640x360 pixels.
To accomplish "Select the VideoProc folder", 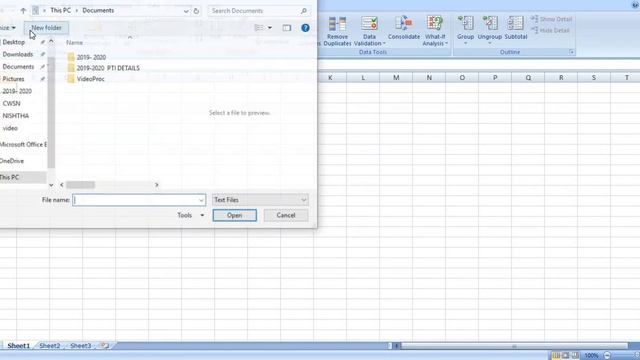I will pos(86,79).
